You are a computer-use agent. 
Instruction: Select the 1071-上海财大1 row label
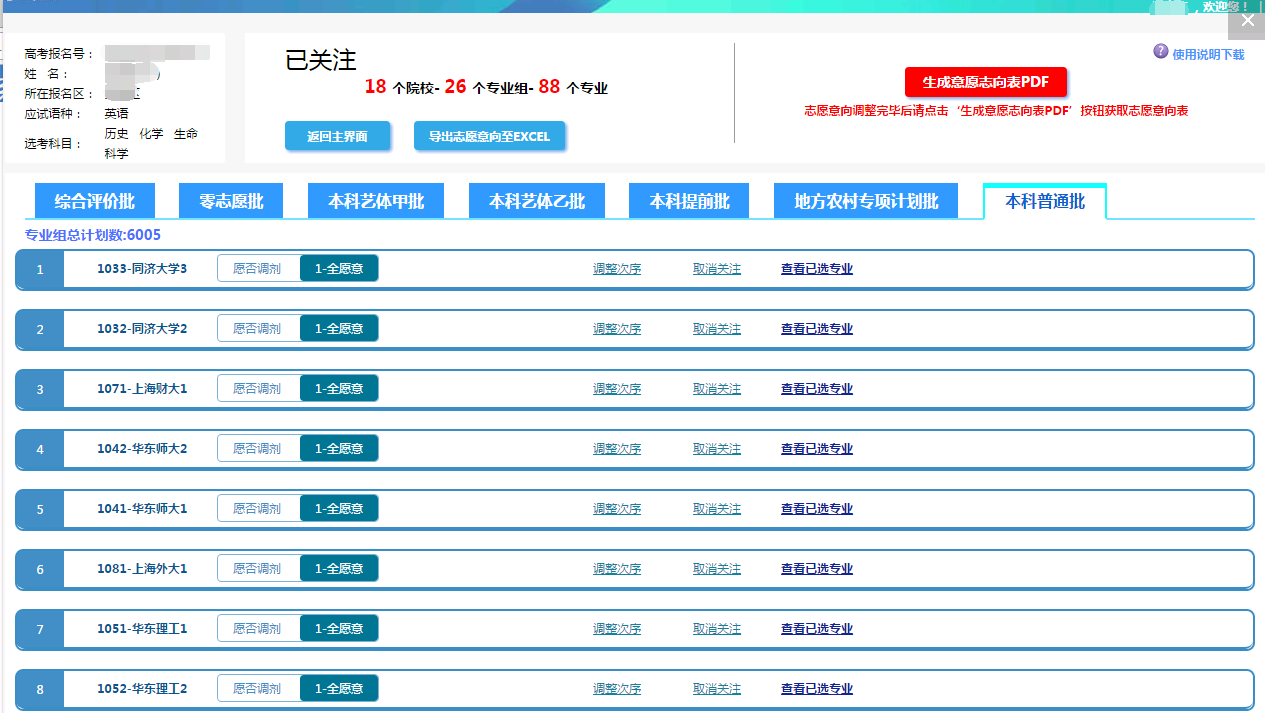142,389
